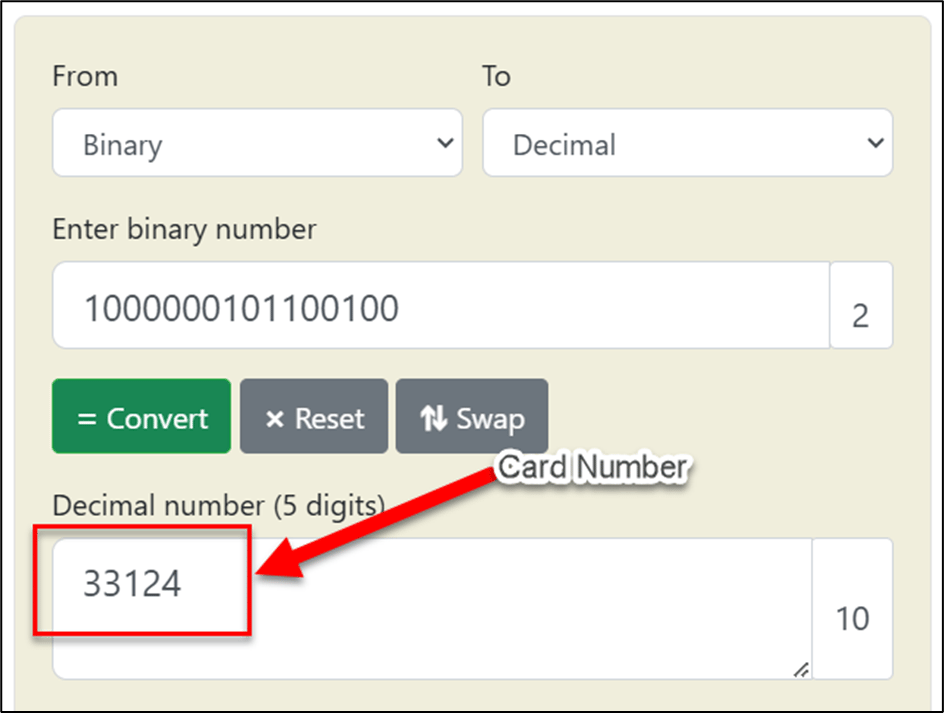Click the 'Enter binary number' label
The width and height of the screenshot is (944, 713).
[x=184, y=229]
